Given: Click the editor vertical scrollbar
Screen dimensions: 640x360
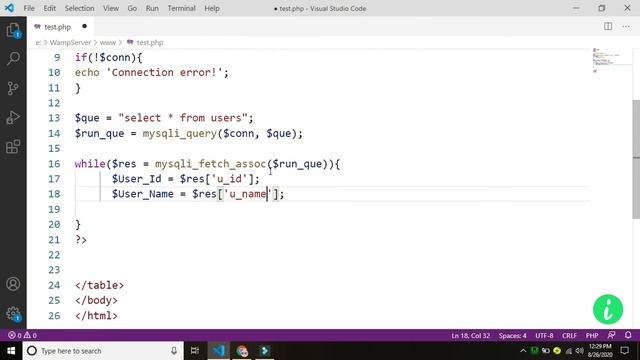Looking at the screenshot, I should tap(636, 159).
